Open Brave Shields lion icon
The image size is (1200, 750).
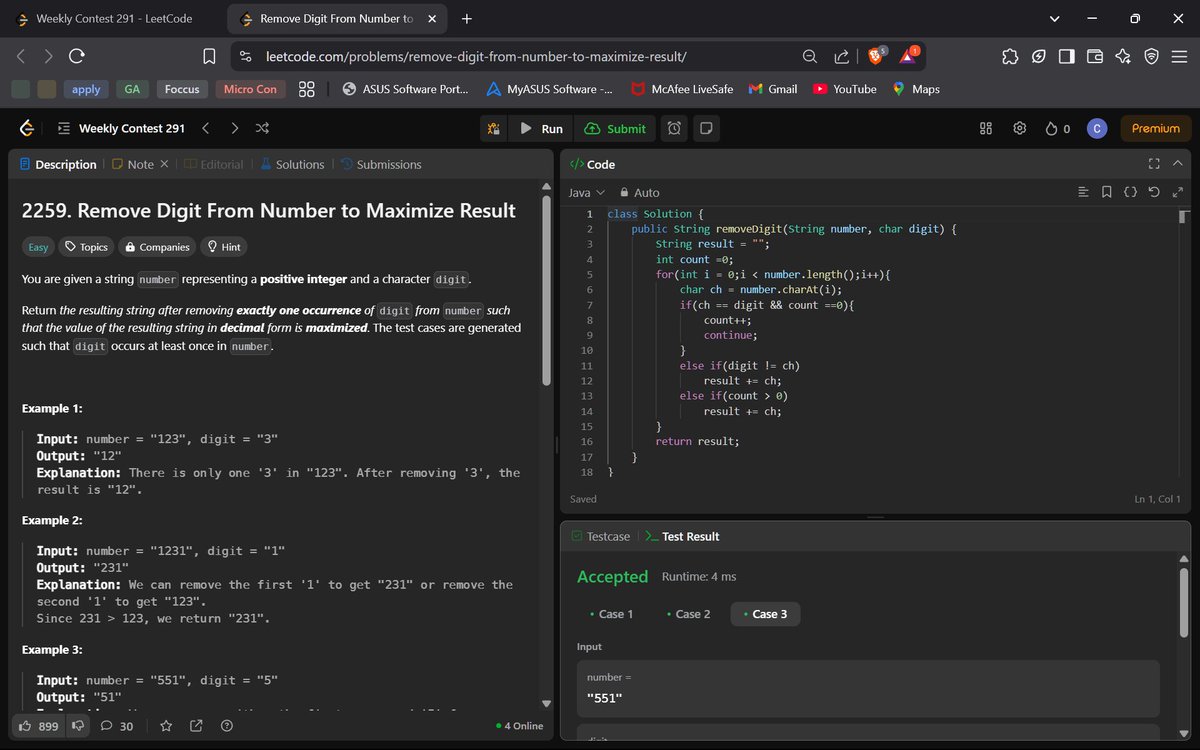click(x=877, y=56)
